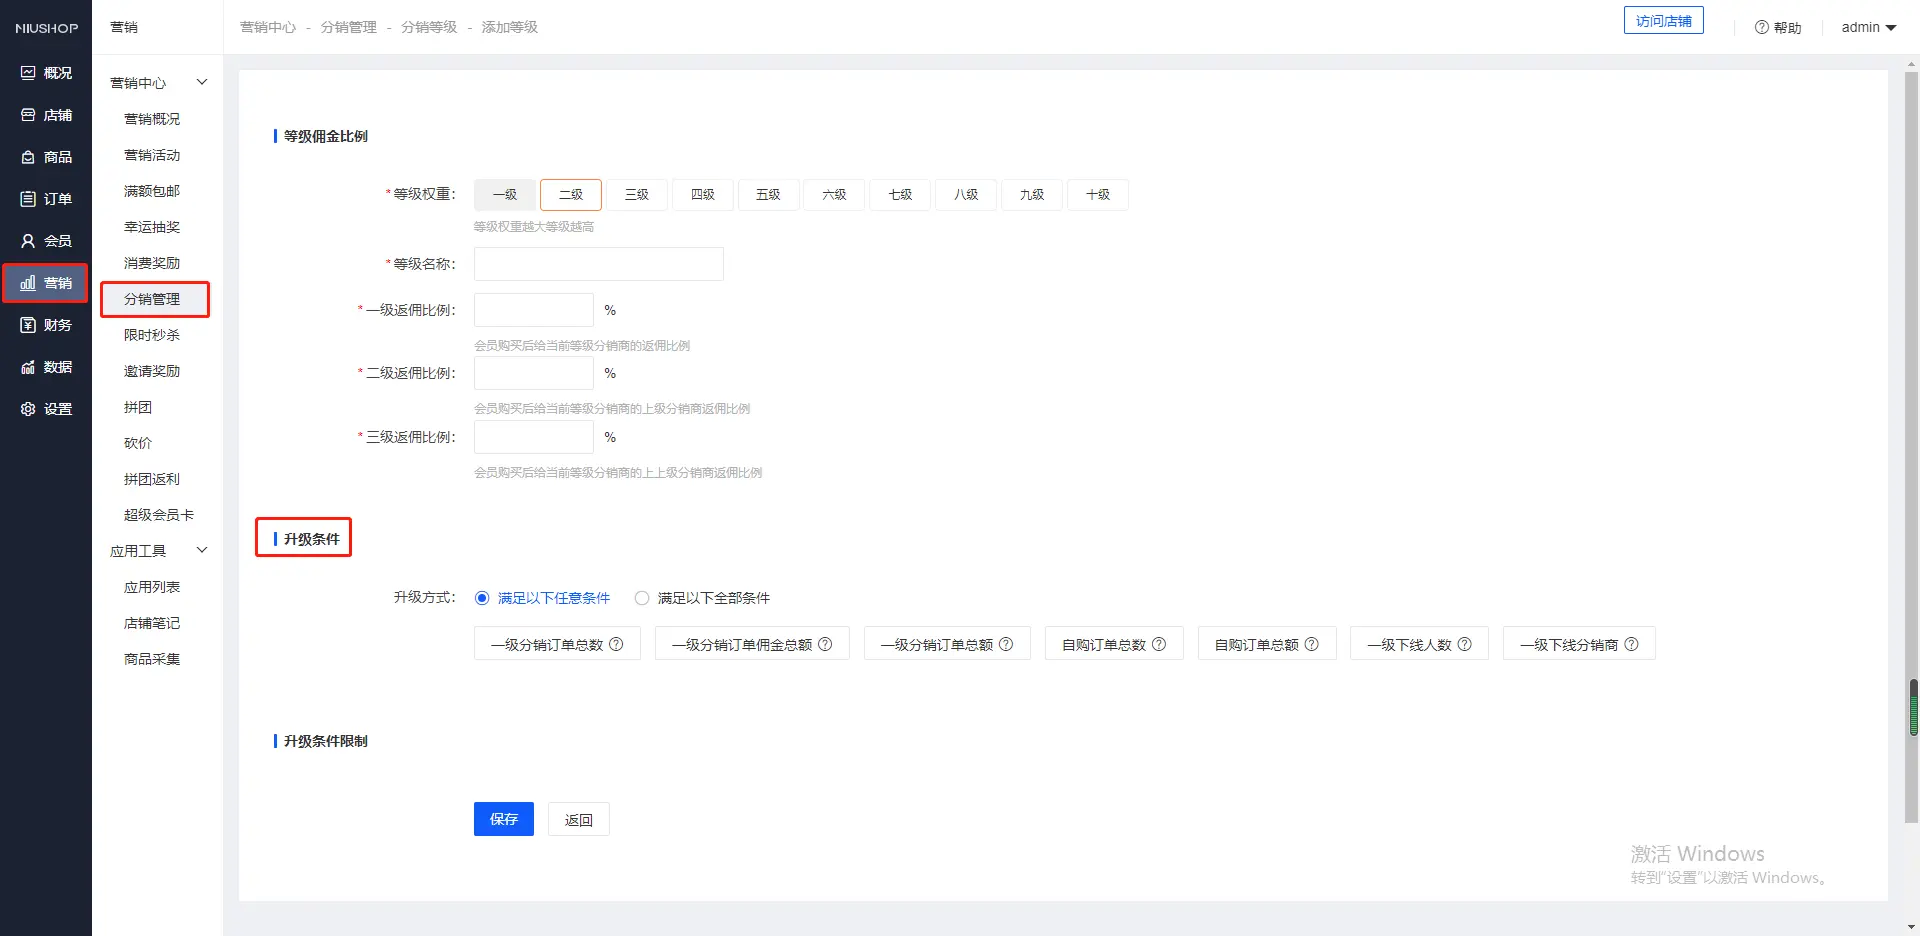1920x936 pixels.
Task: Focus the 等级名称 text input field
Action: pos(598,264)
